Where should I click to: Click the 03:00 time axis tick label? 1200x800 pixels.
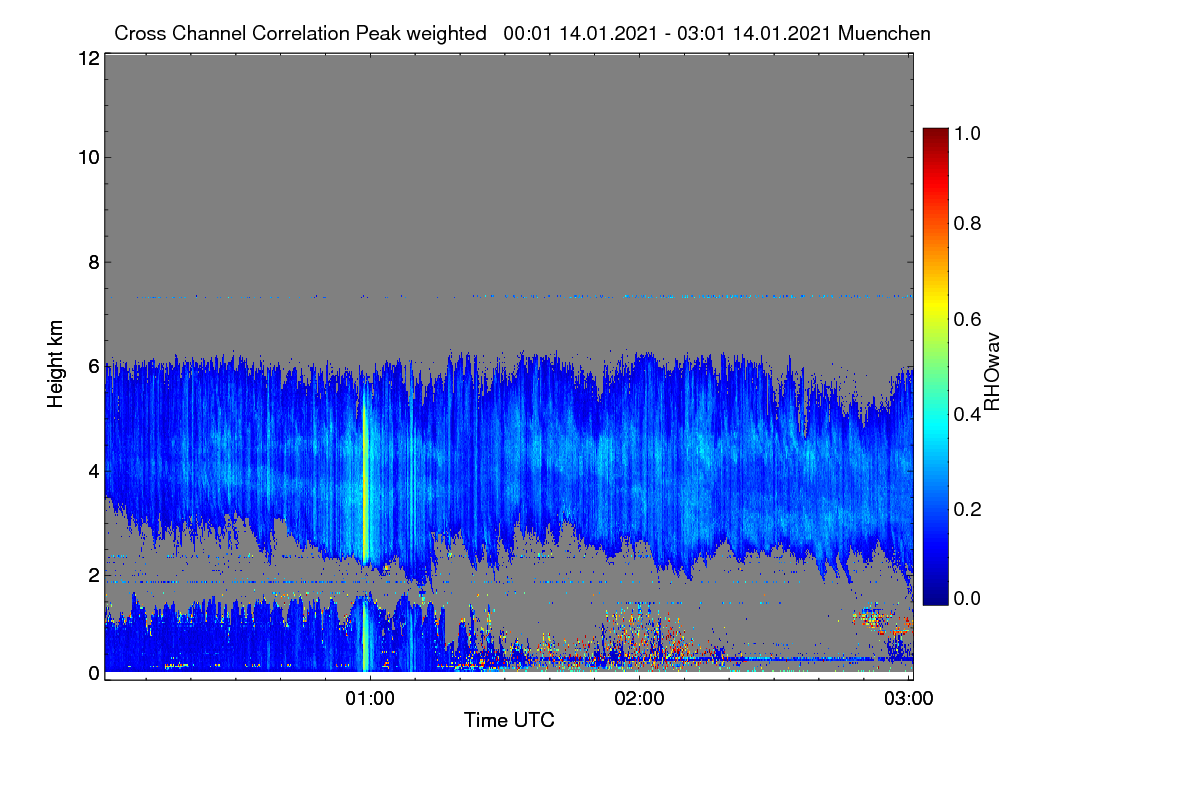909,697
